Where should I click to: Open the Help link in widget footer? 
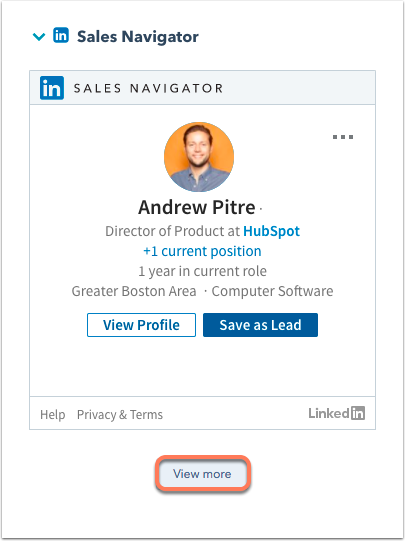tap(52, 414)
